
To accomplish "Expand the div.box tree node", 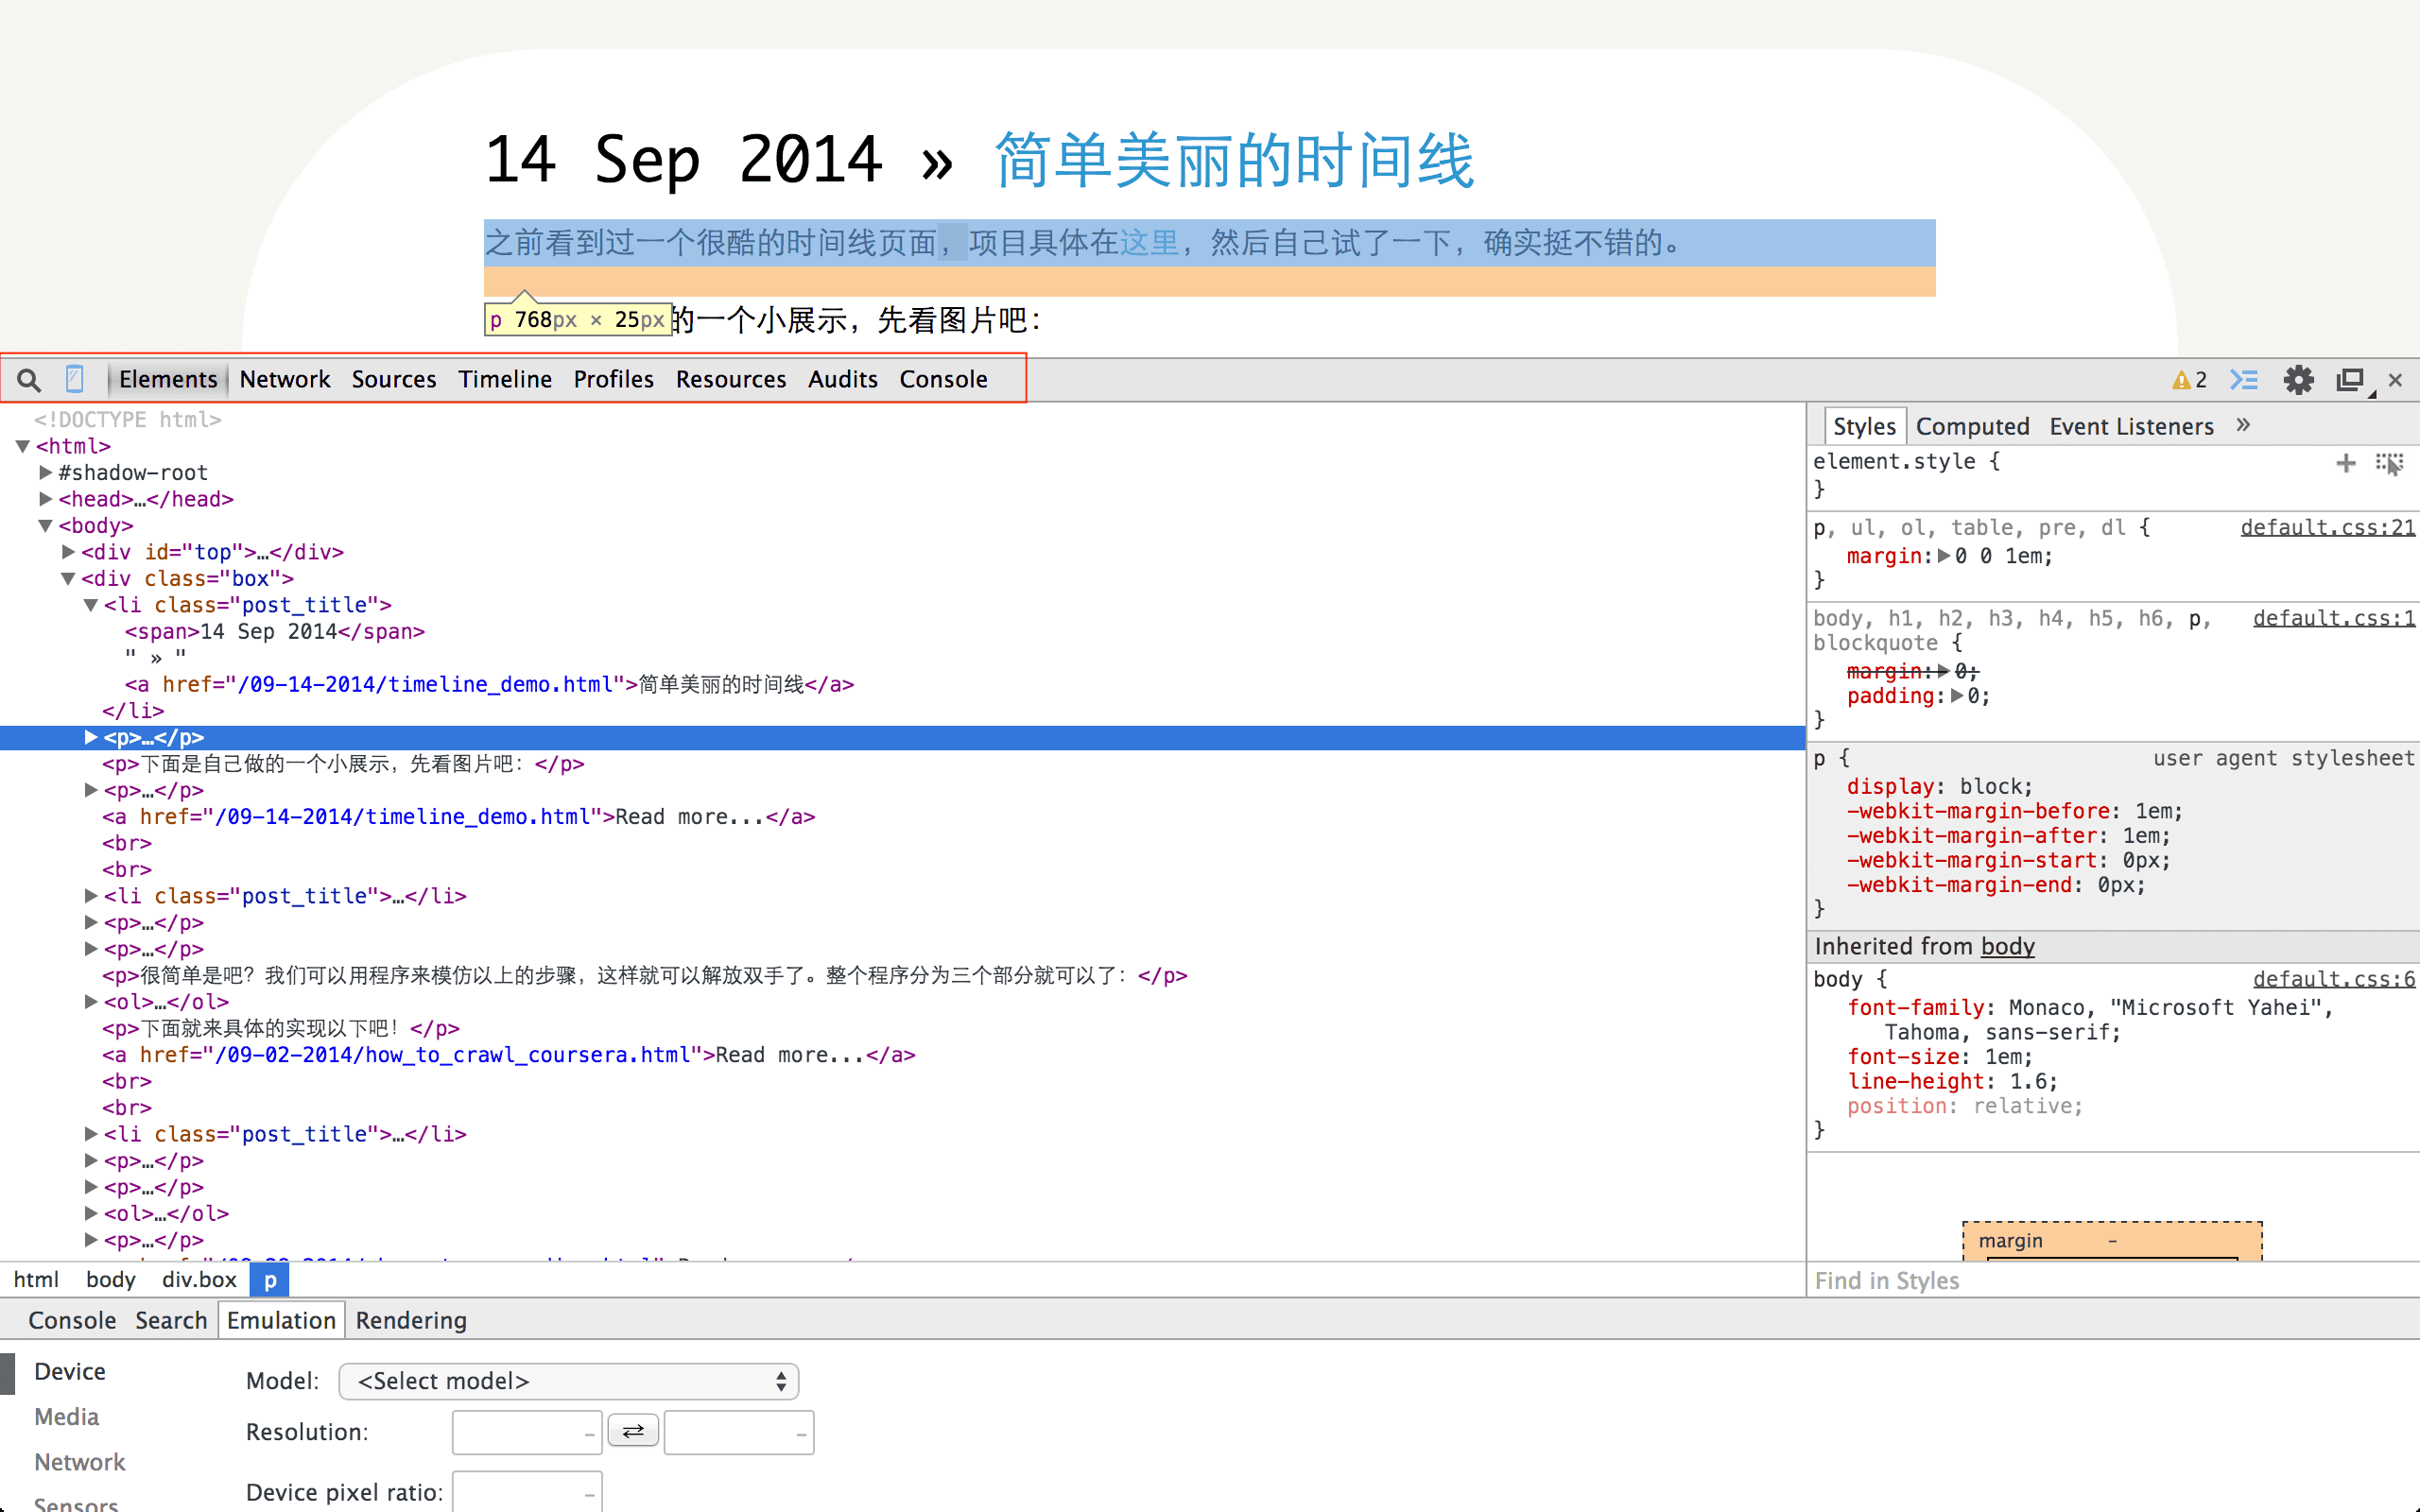I will tap(68, 576).
